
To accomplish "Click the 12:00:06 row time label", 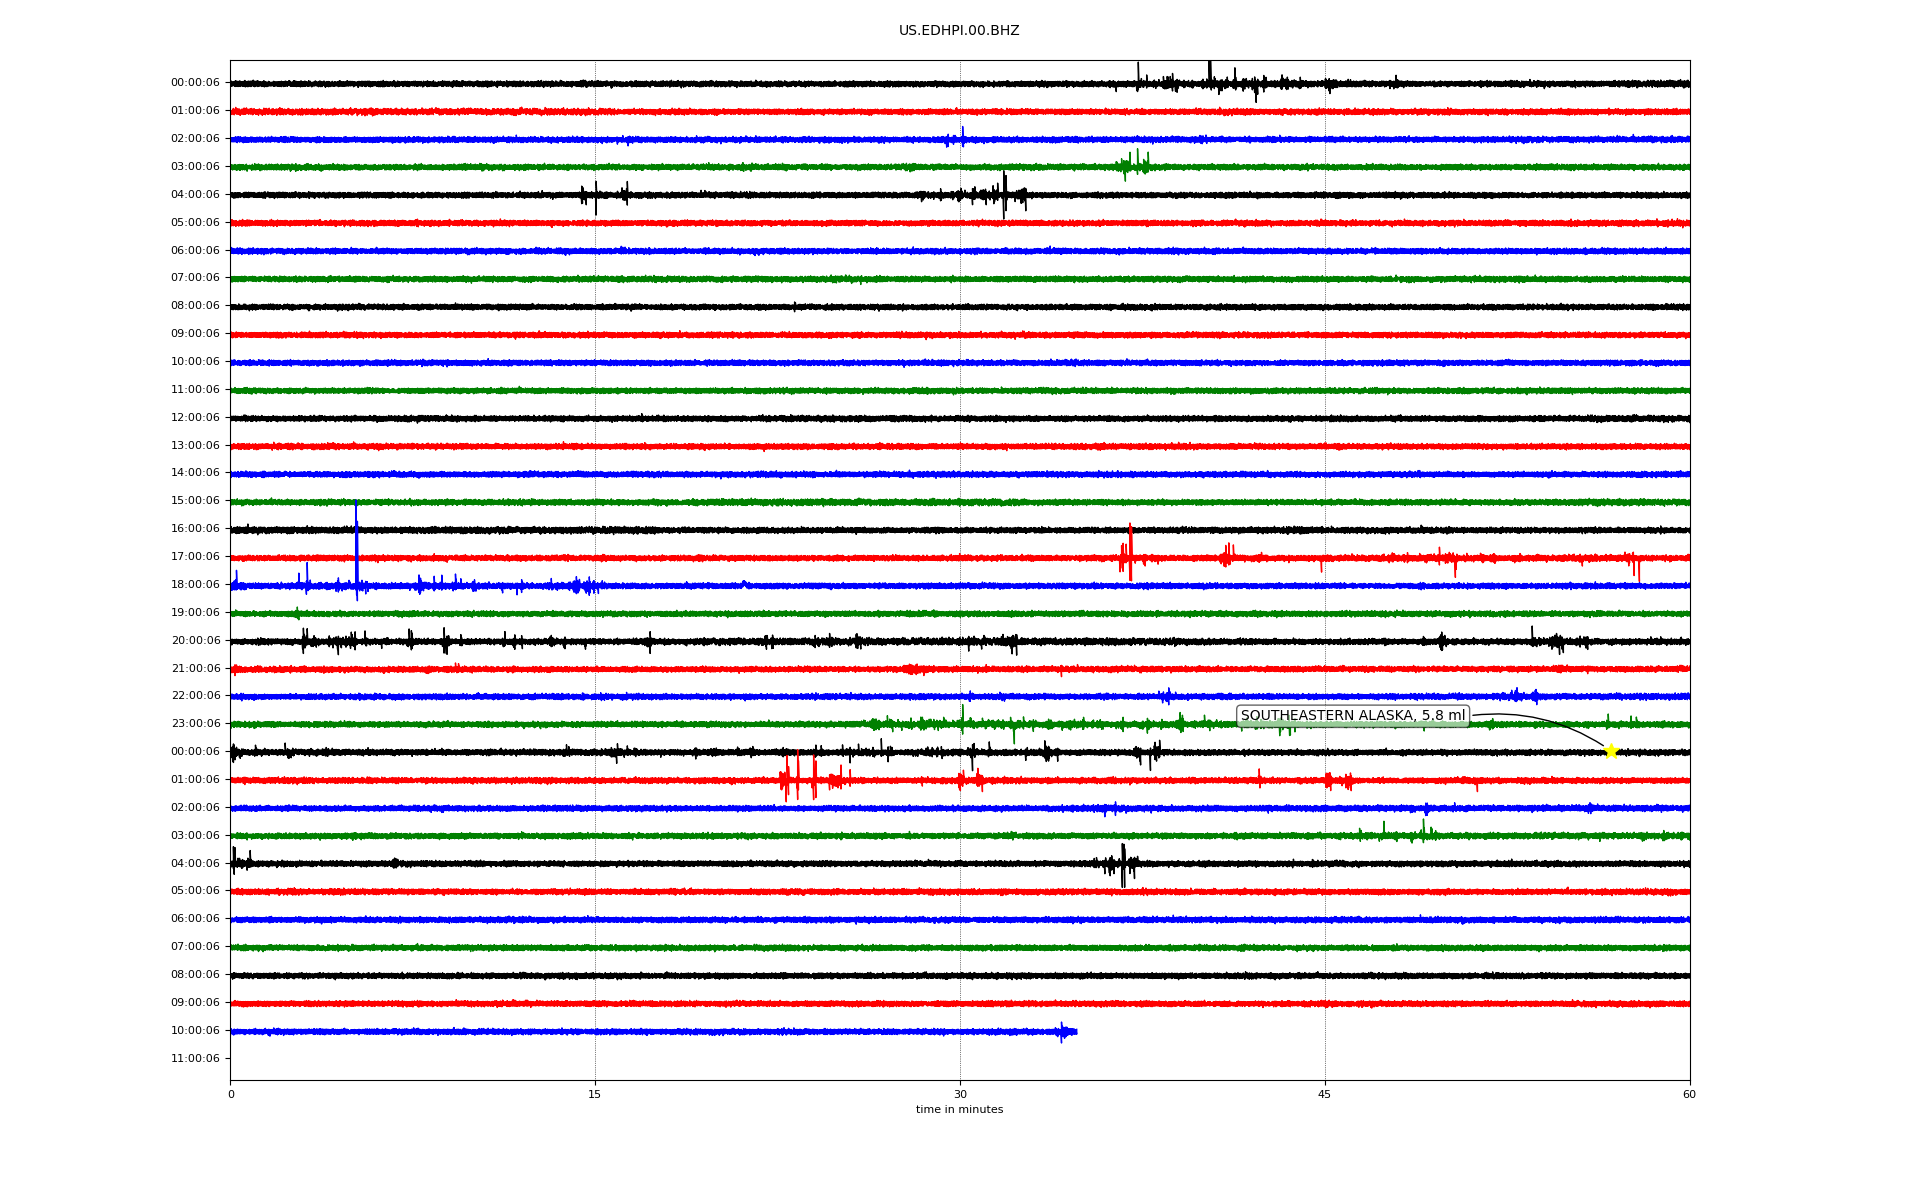I will coord(195,417).
